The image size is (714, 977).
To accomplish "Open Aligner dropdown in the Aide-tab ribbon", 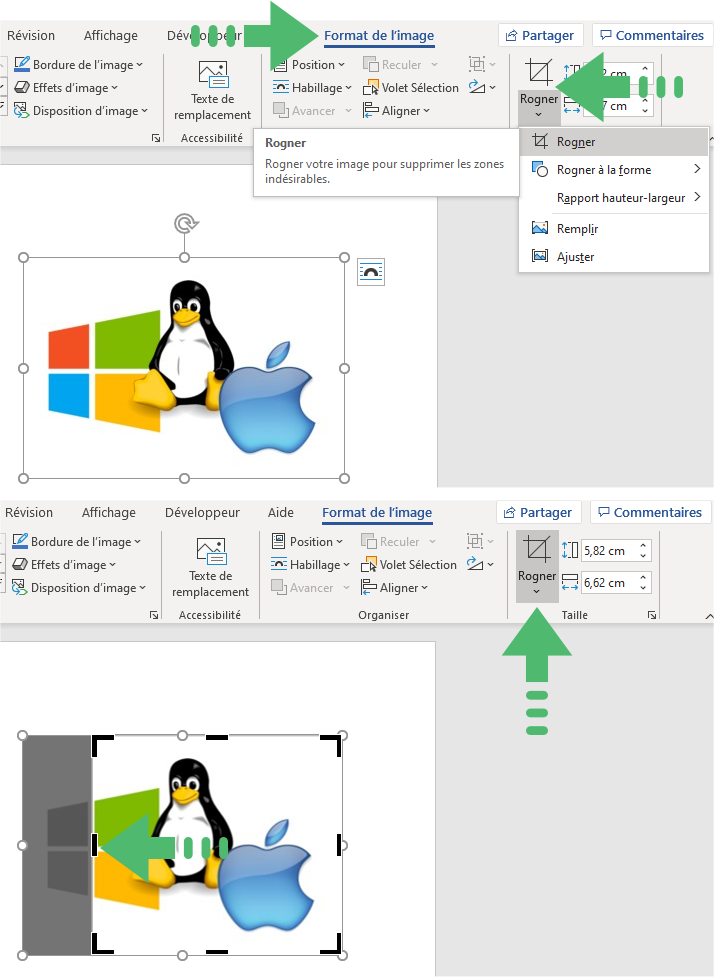I will [395, 588].
